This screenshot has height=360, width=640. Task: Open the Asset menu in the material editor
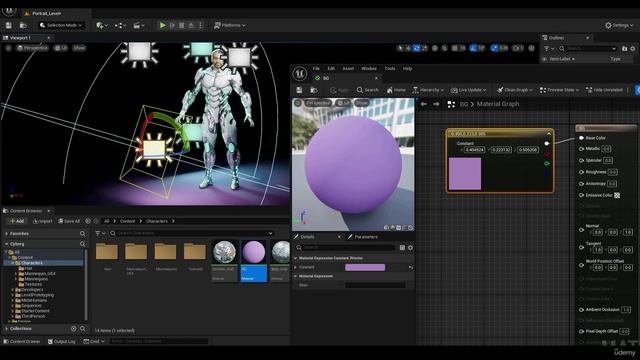348,69
